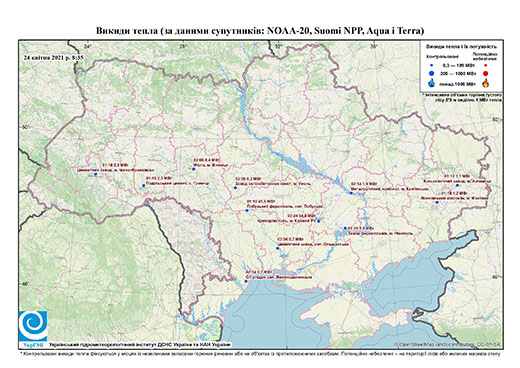
Task: Click the small red dot in legend
Action: click(x=485, y=65)
